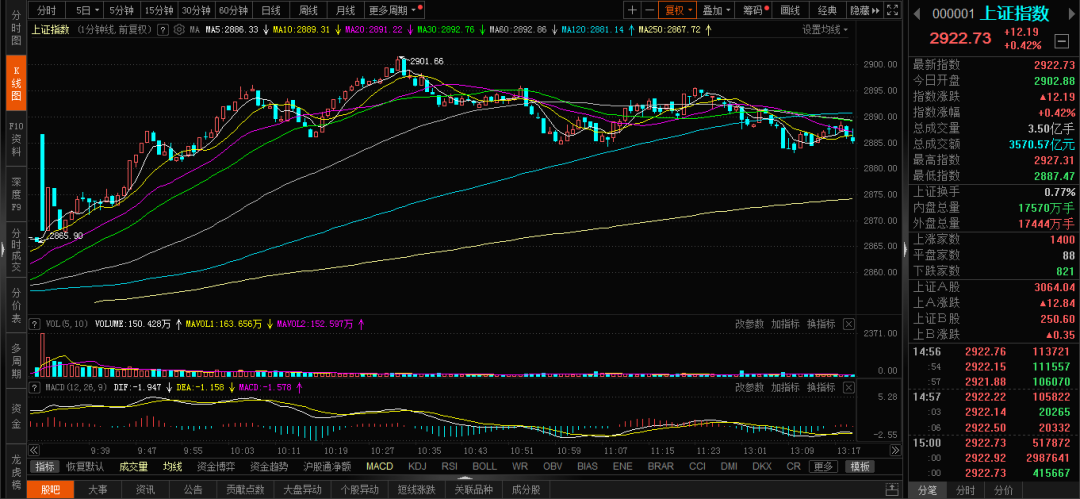Viewport: 1080px width, 499px height.
Task: Expand hidden toolbar with 隐藏 arrow
Action: click(x=864, y=10)
